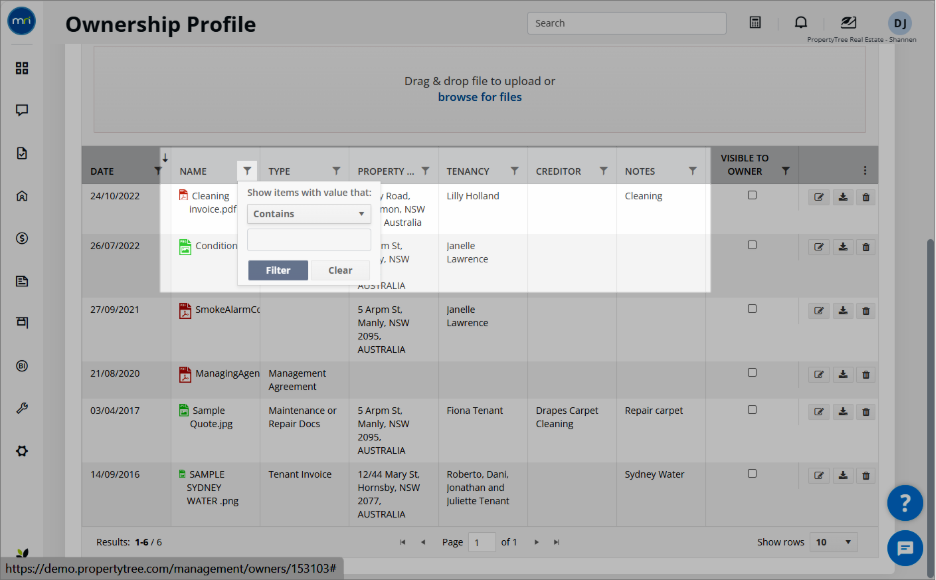Click the Page number input field
The height and width of the screenshot is (580, 936).
(x=481, y=542)
